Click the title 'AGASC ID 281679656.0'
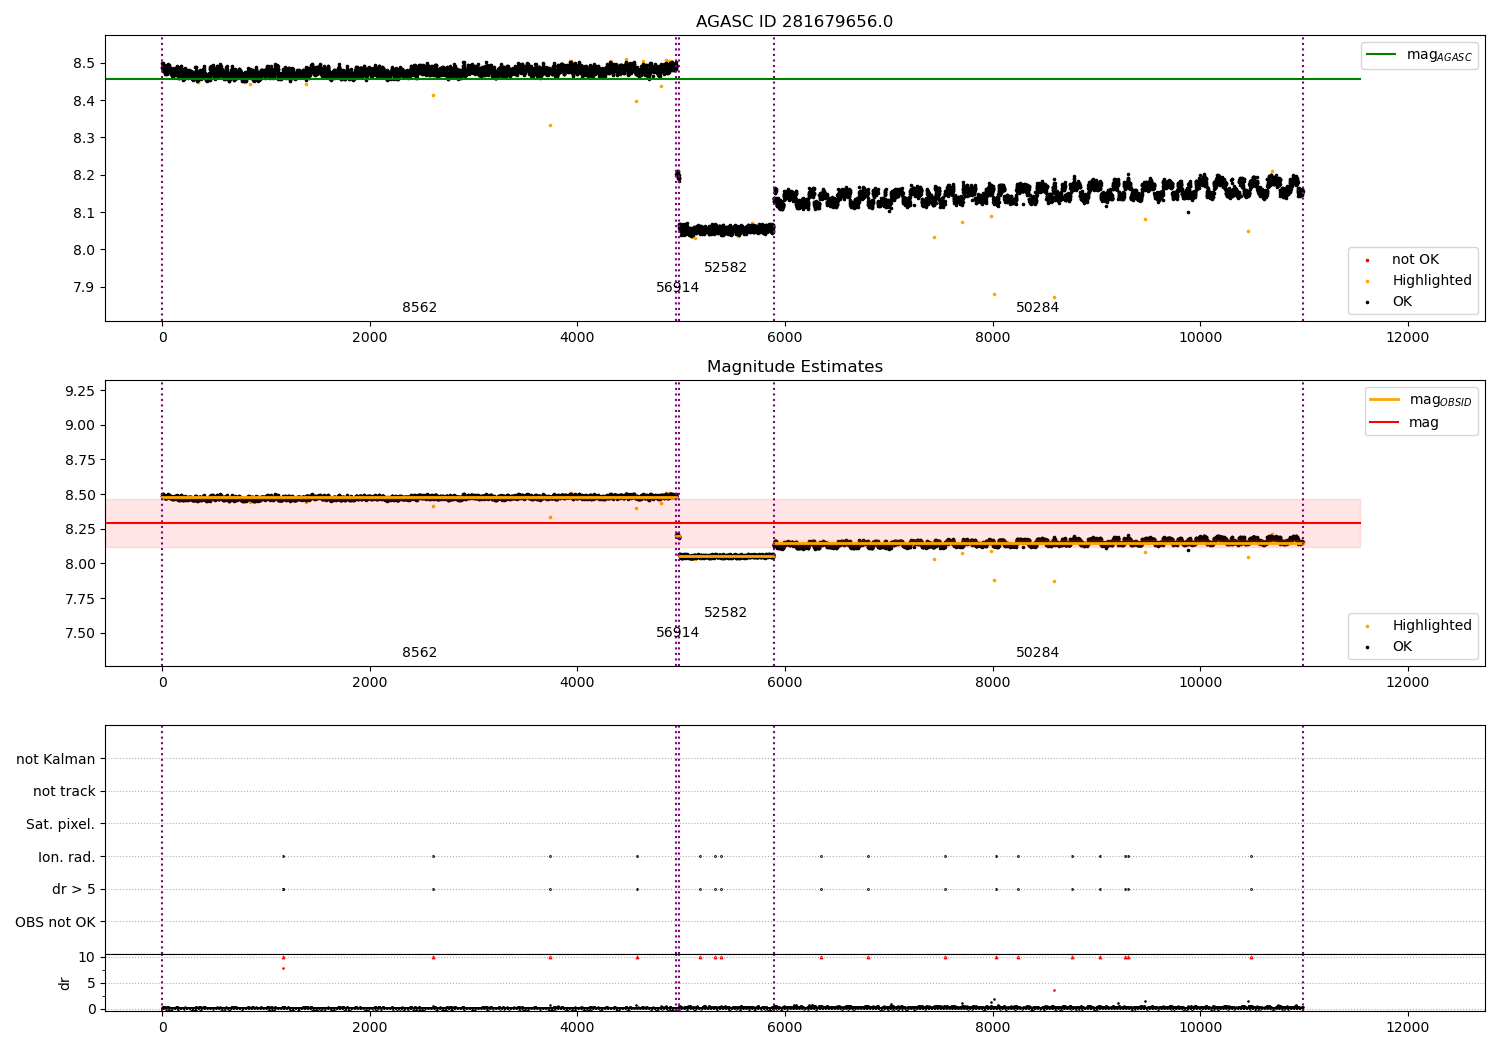Image resolution: width=1500 pixels, height=1050 pixels. [794, 22]
